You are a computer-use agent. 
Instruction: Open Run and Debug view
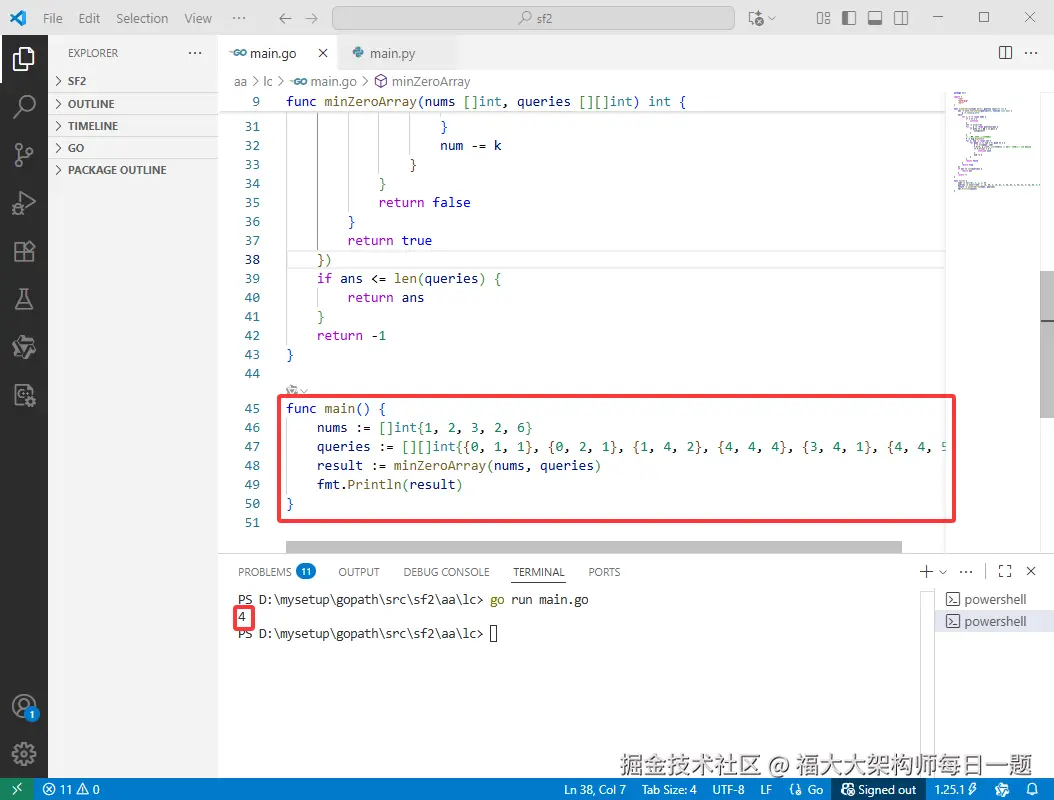pyautogui.click(x=24, y=203)
